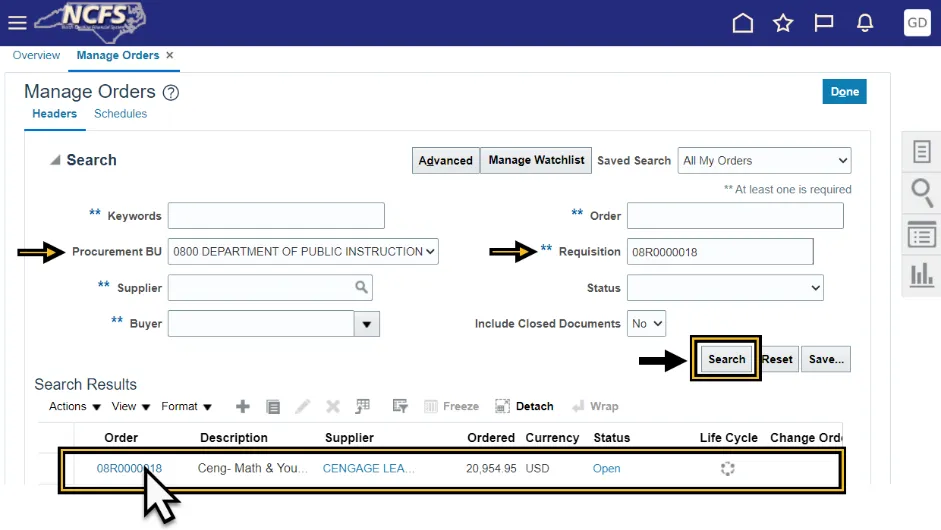
Task: Click the plus icon to create order
Action: coord(242,407)
